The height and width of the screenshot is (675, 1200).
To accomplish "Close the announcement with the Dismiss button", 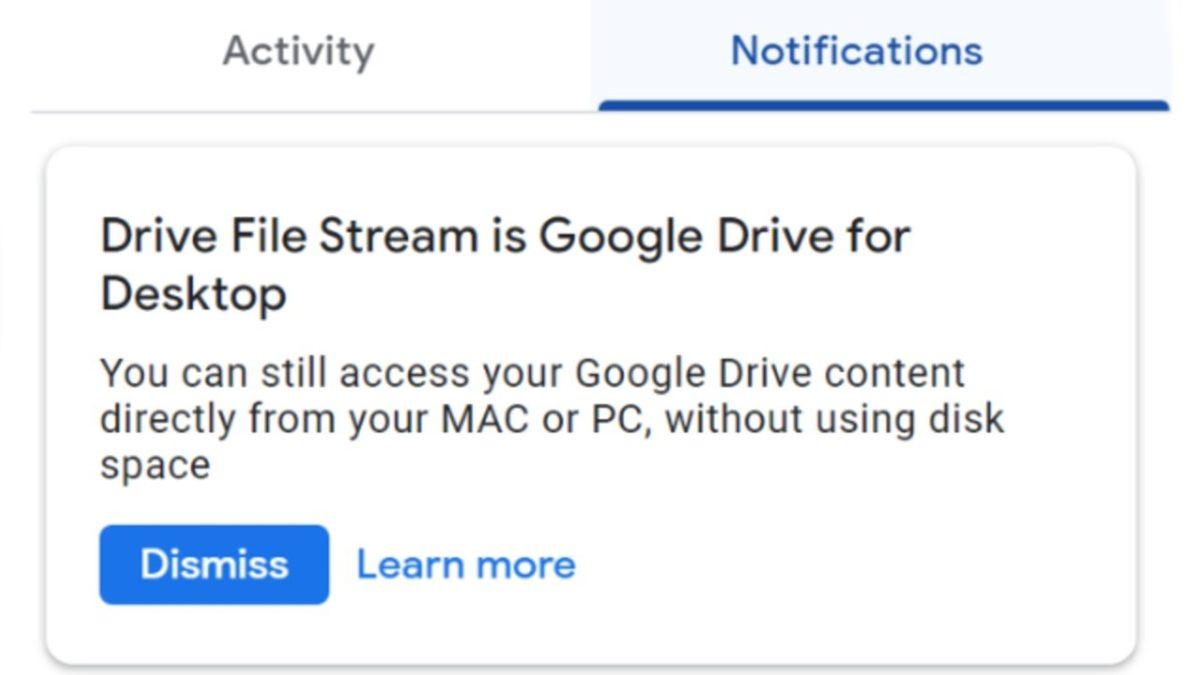I will click(213, 563).
